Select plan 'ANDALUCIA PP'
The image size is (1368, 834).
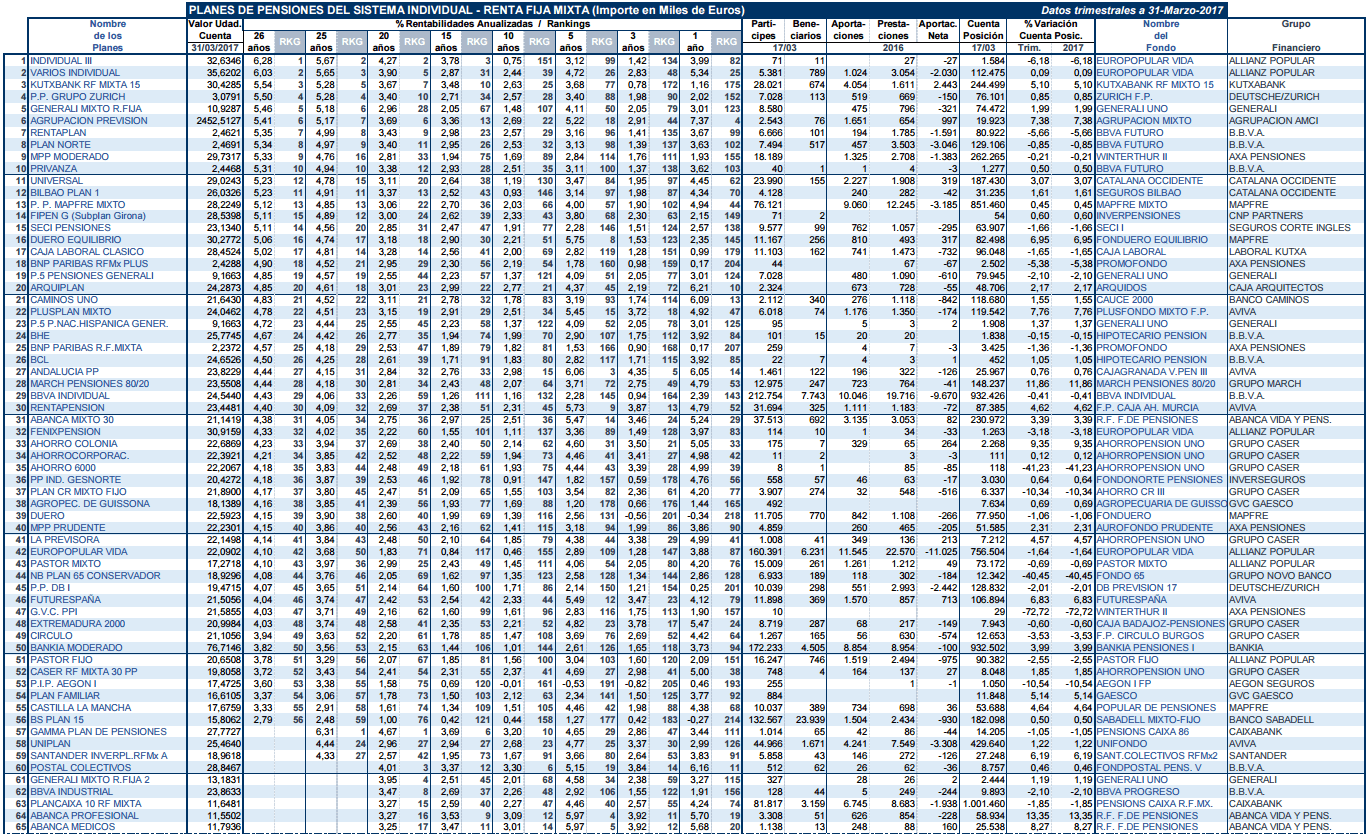65,370
